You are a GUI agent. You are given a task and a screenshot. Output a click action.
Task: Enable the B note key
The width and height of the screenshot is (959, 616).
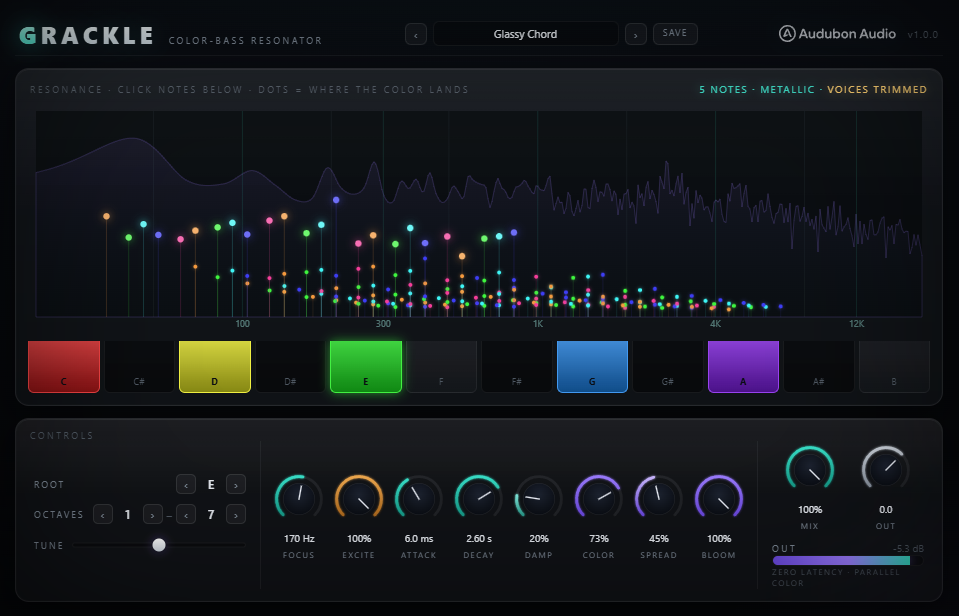click(x=894, y=366)
